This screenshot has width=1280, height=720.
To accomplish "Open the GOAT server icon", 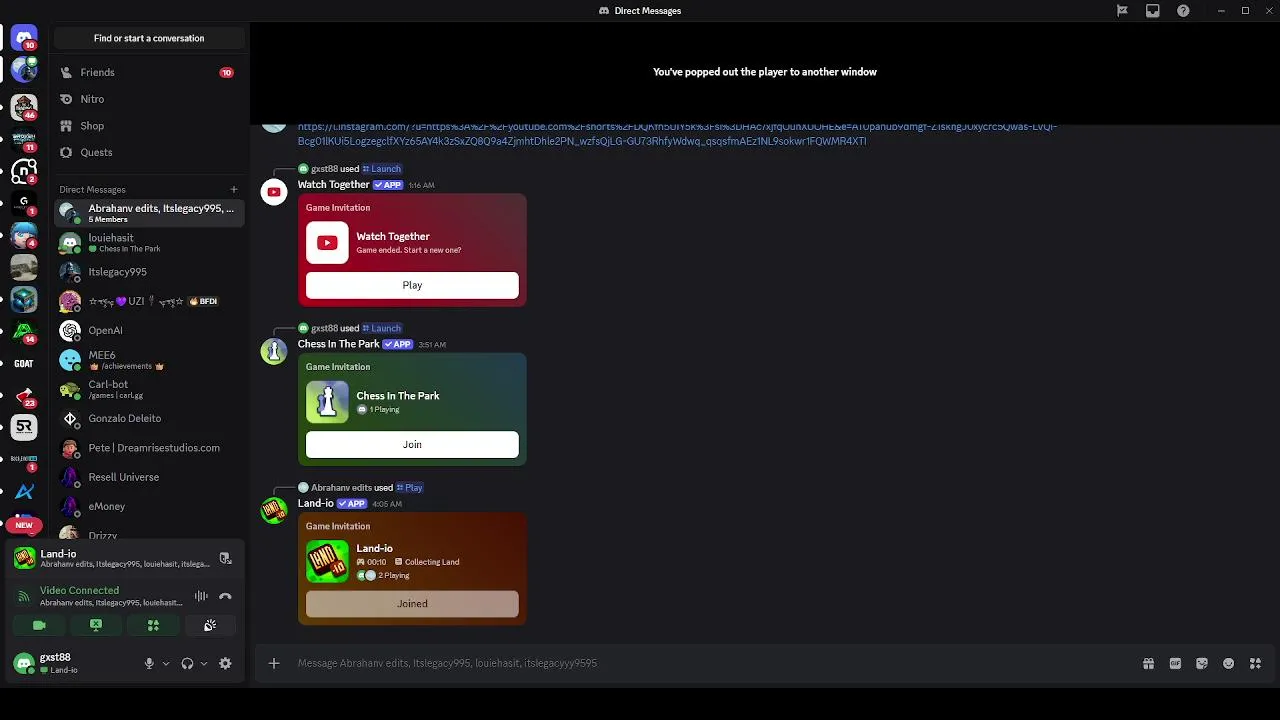I will coord(24,363).
